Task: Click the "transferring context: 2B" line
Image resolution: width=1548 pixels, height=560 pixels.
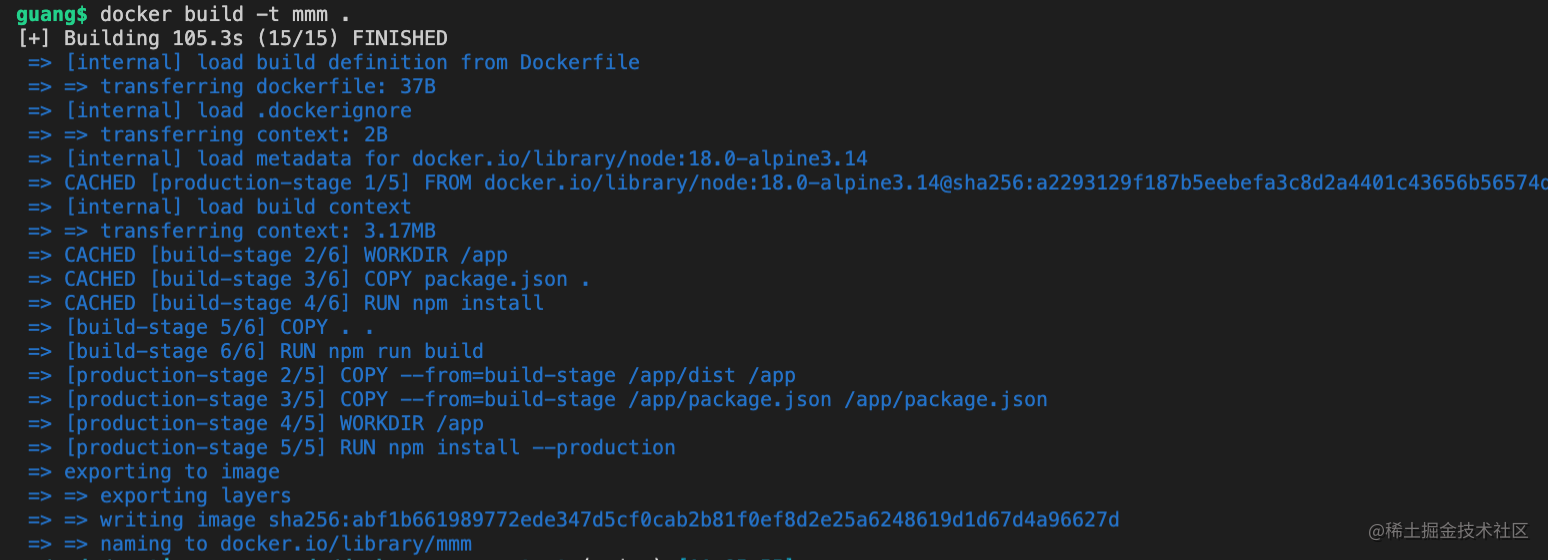Action: pos(243,134)
